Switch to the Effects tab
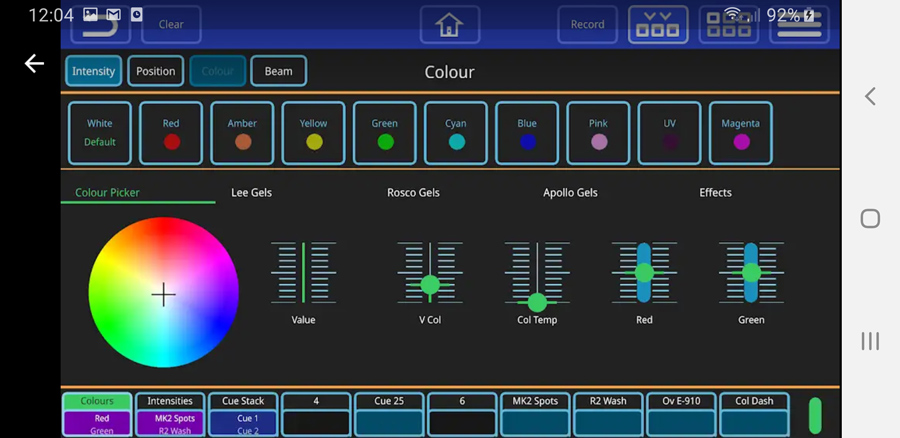Image resolution: width=900 pixels, height=438 pixels. point(715,192)
